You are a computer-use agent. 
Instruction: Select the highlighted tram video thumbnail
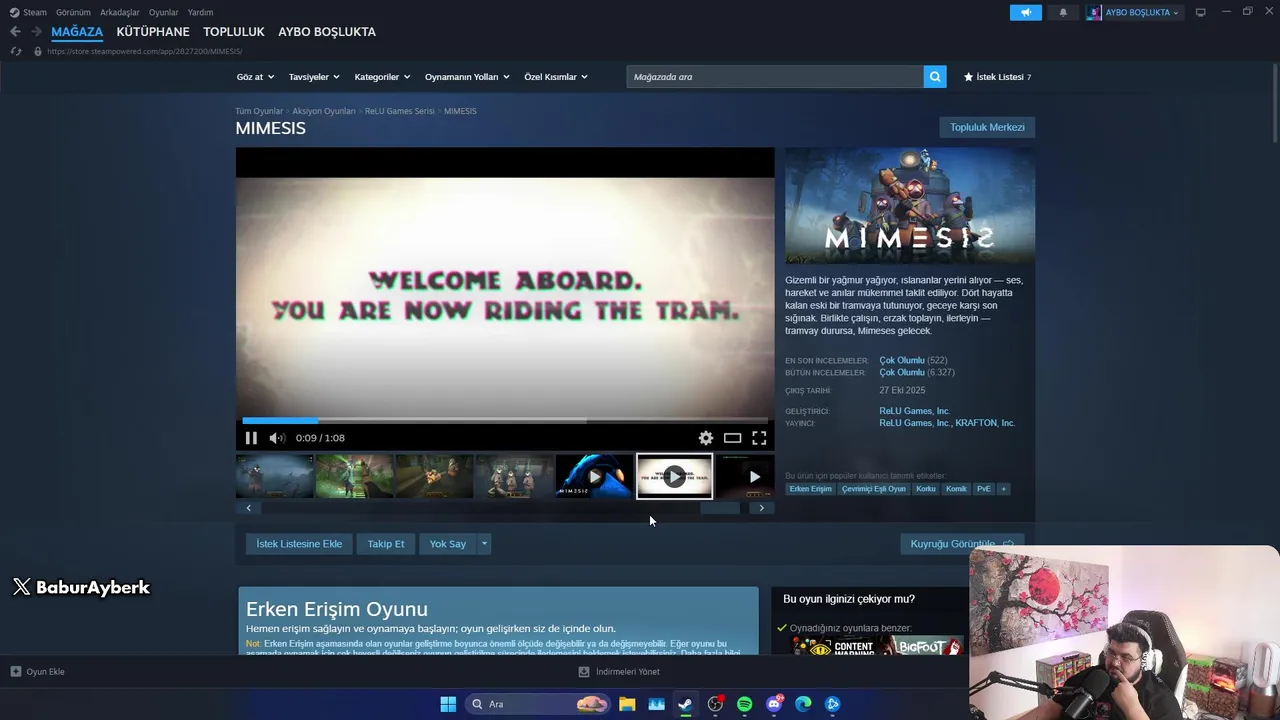(x=675, y=477)
